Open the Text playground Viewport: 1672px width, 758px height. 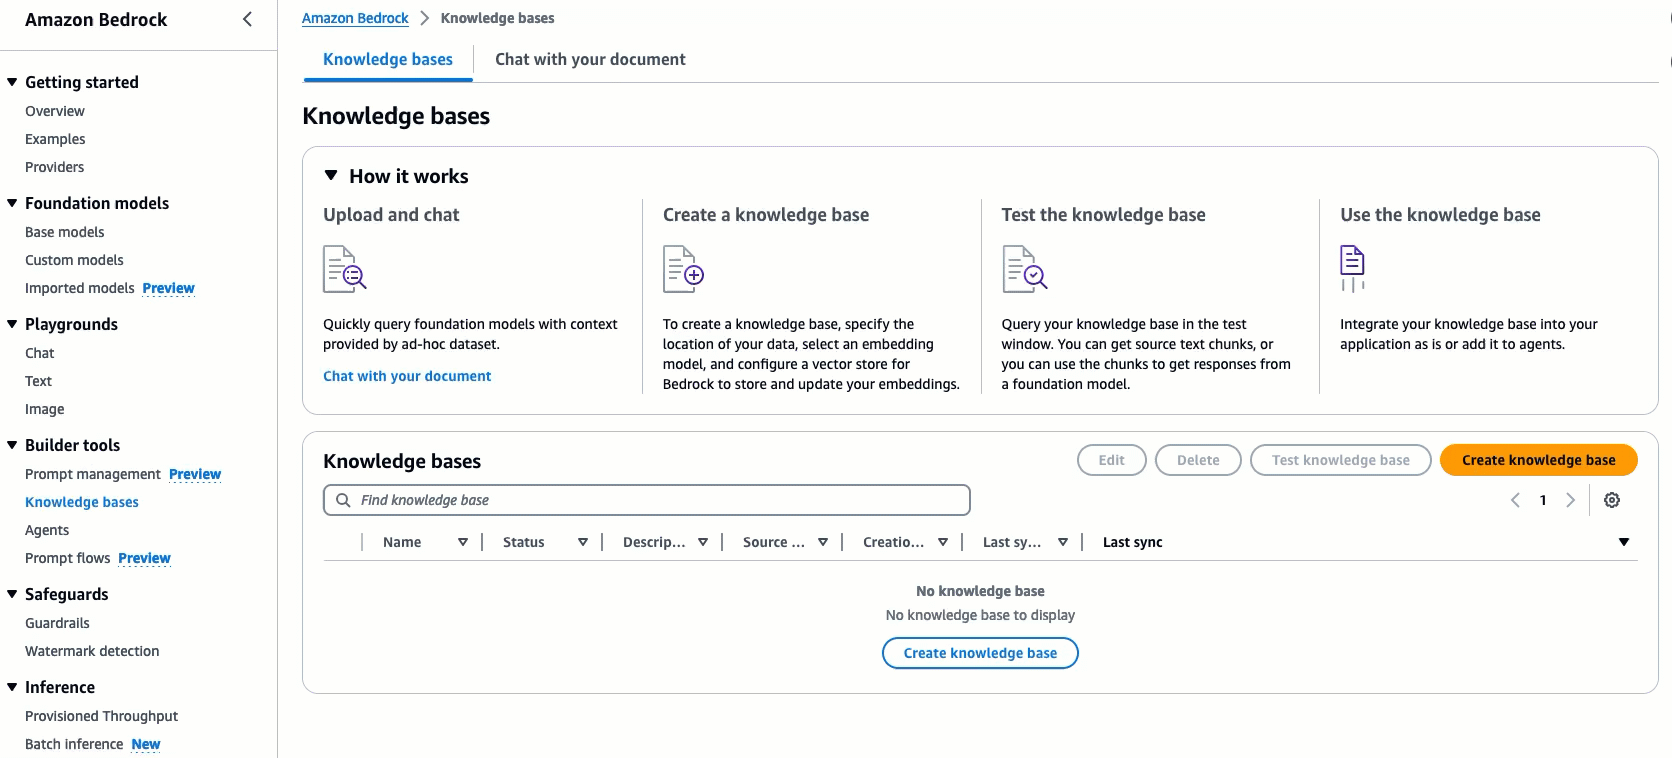click(38, 381)
